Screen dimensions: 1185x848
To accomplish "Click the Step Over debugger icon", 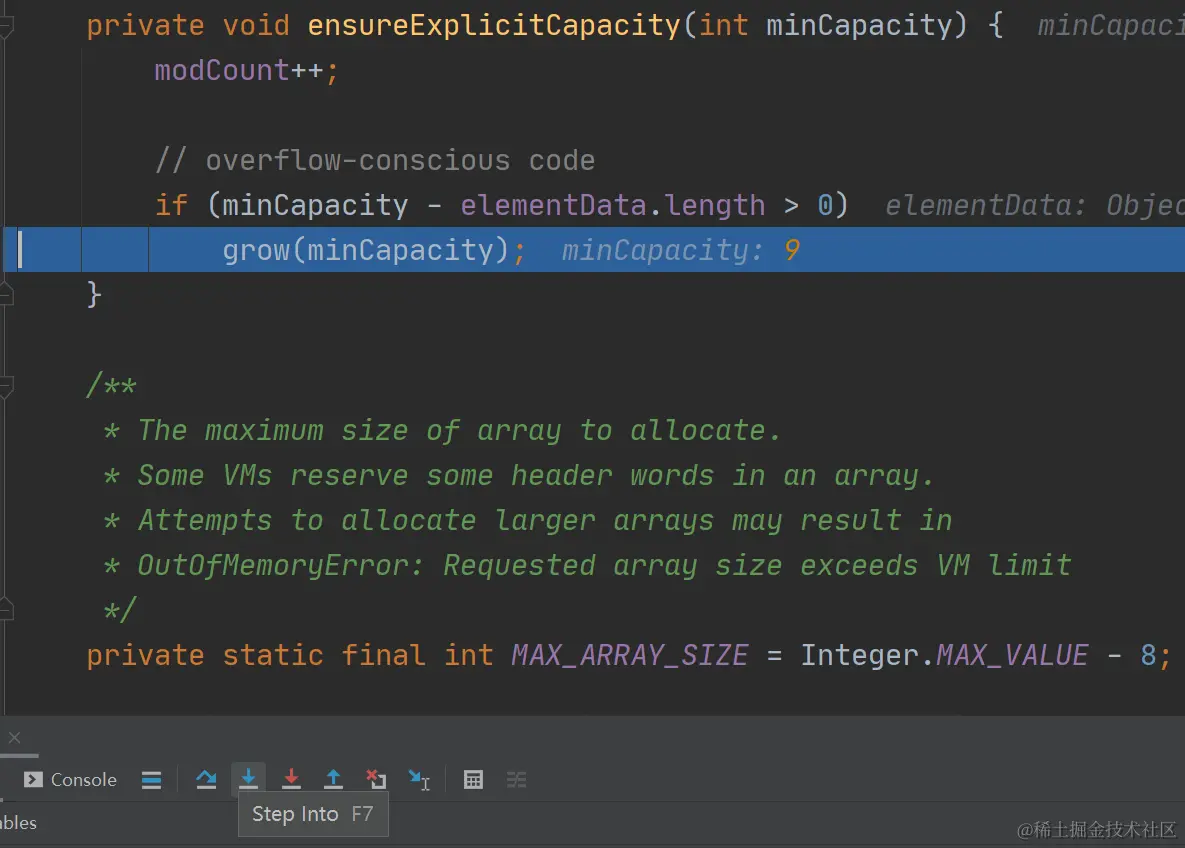I will [x=206, y=779].
